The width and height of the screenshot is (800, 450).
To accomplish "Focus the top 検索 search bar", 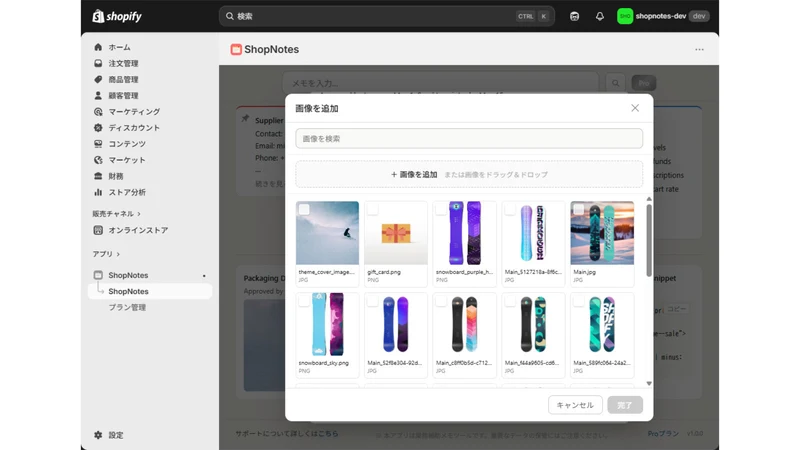I will (x=387, y=16).
